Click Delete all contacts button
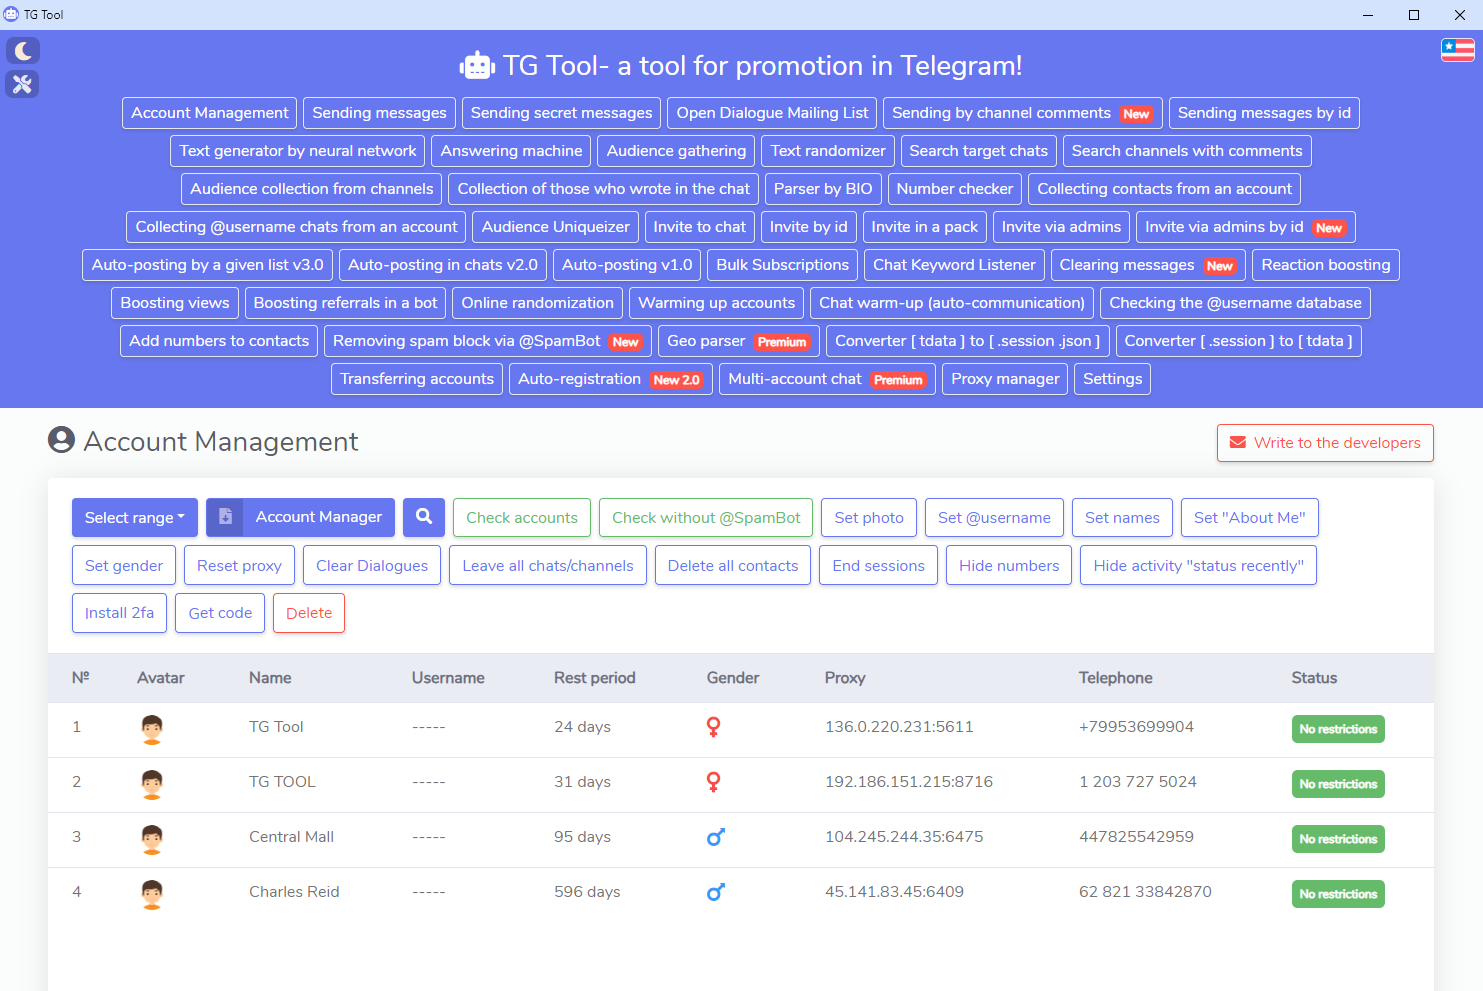 tap(733, 565)
